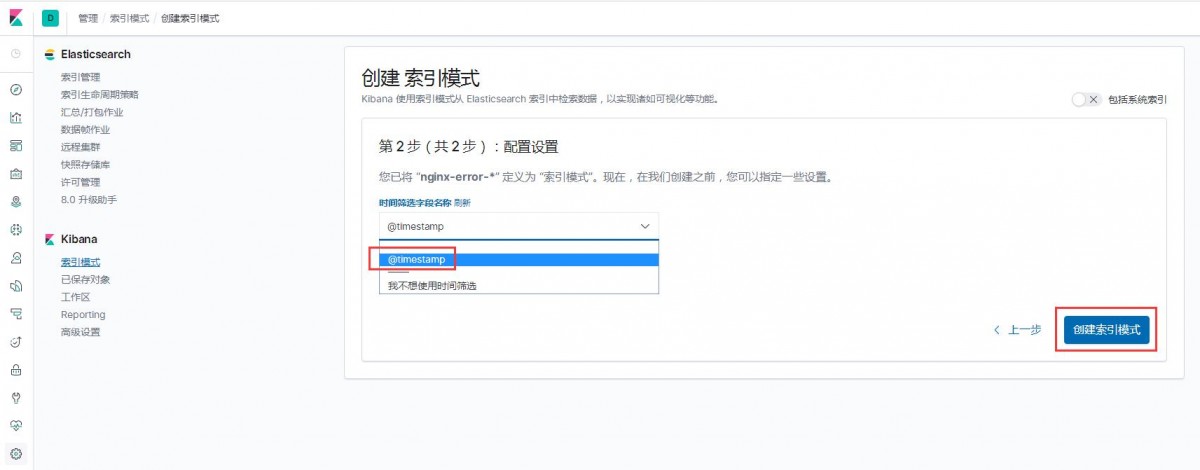The height and width of the screenshot is (470, 1200).
Task: Open 已保存对象 under Kibana
Action: [85, 280]
